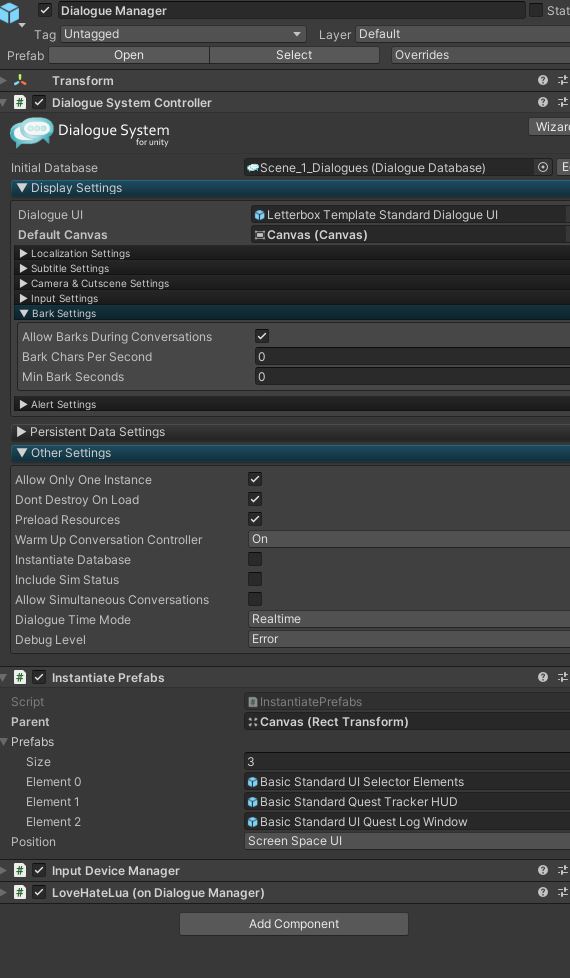The height and width of the screenshot is (978, 570).
Task: Click Input Device Manager script icon
Action: click(20, 870)
